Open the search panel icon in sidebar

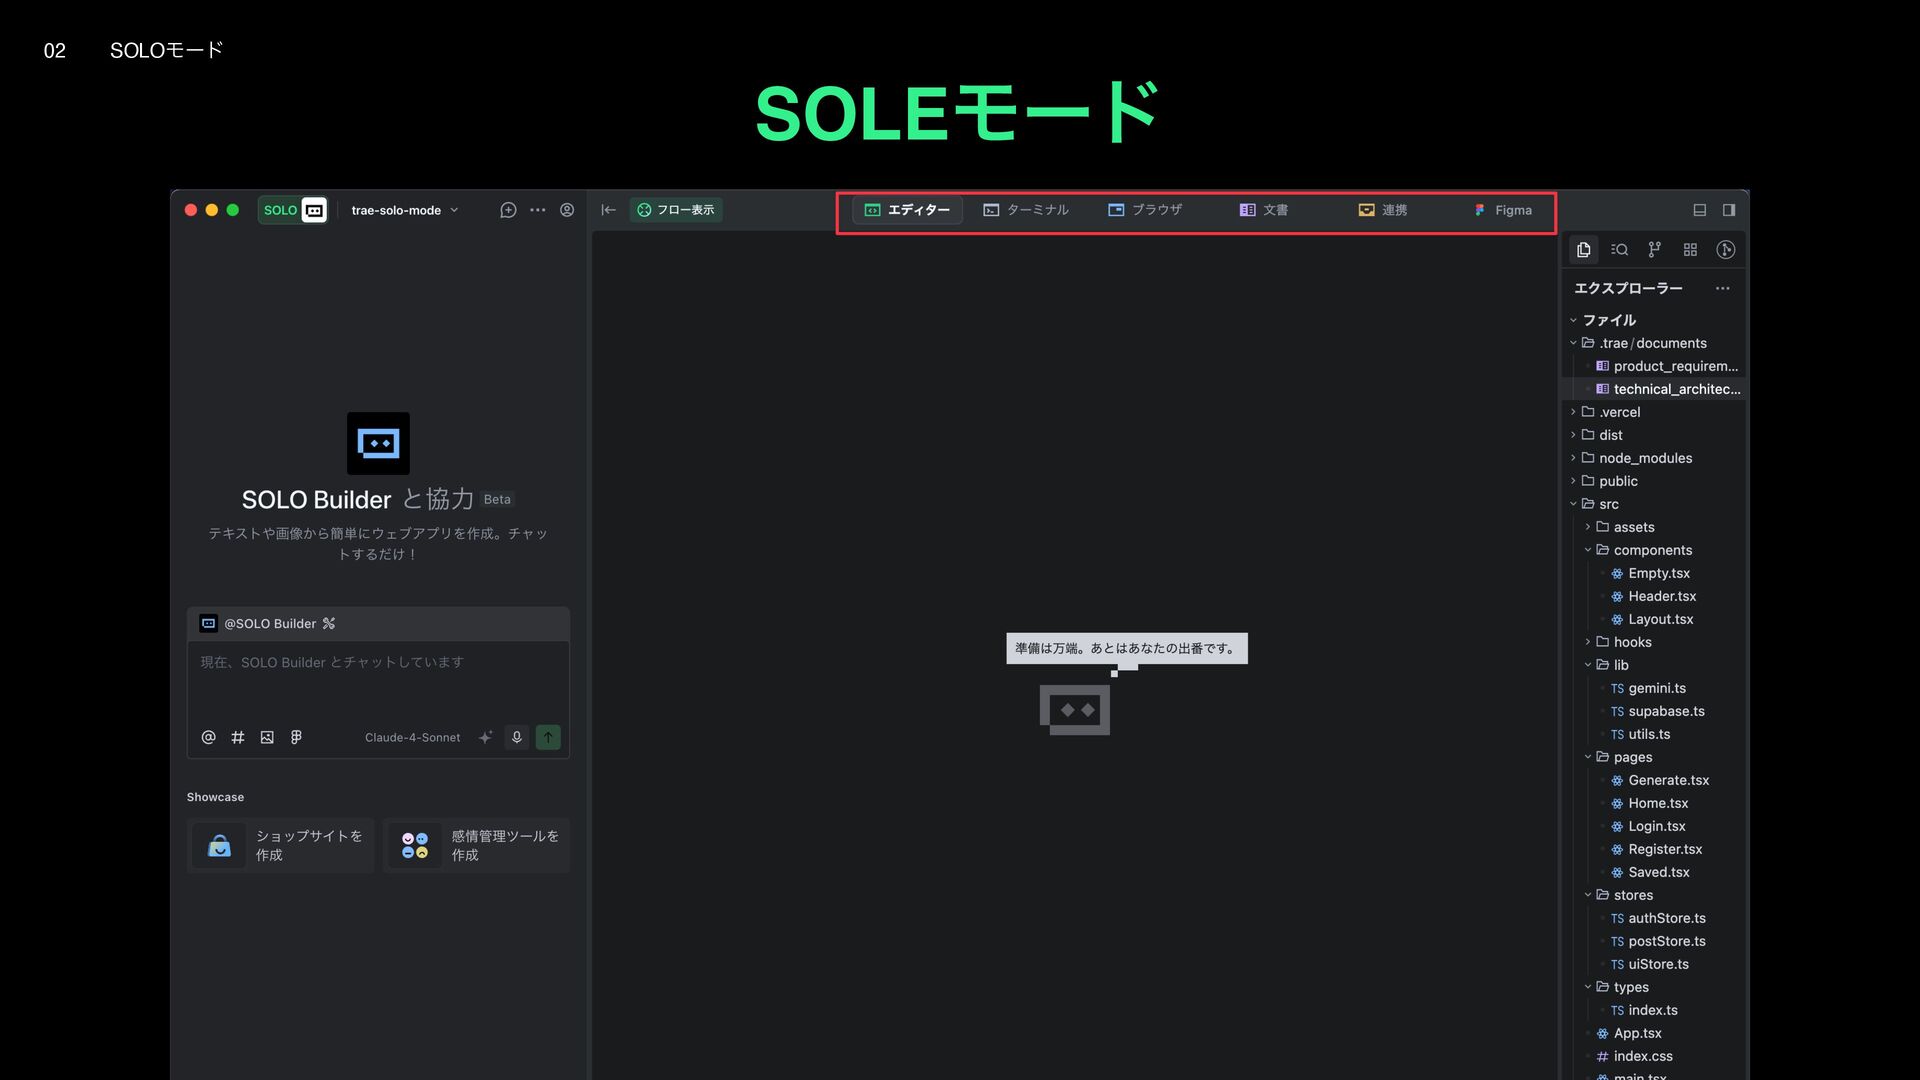(x=1620, y=250)
